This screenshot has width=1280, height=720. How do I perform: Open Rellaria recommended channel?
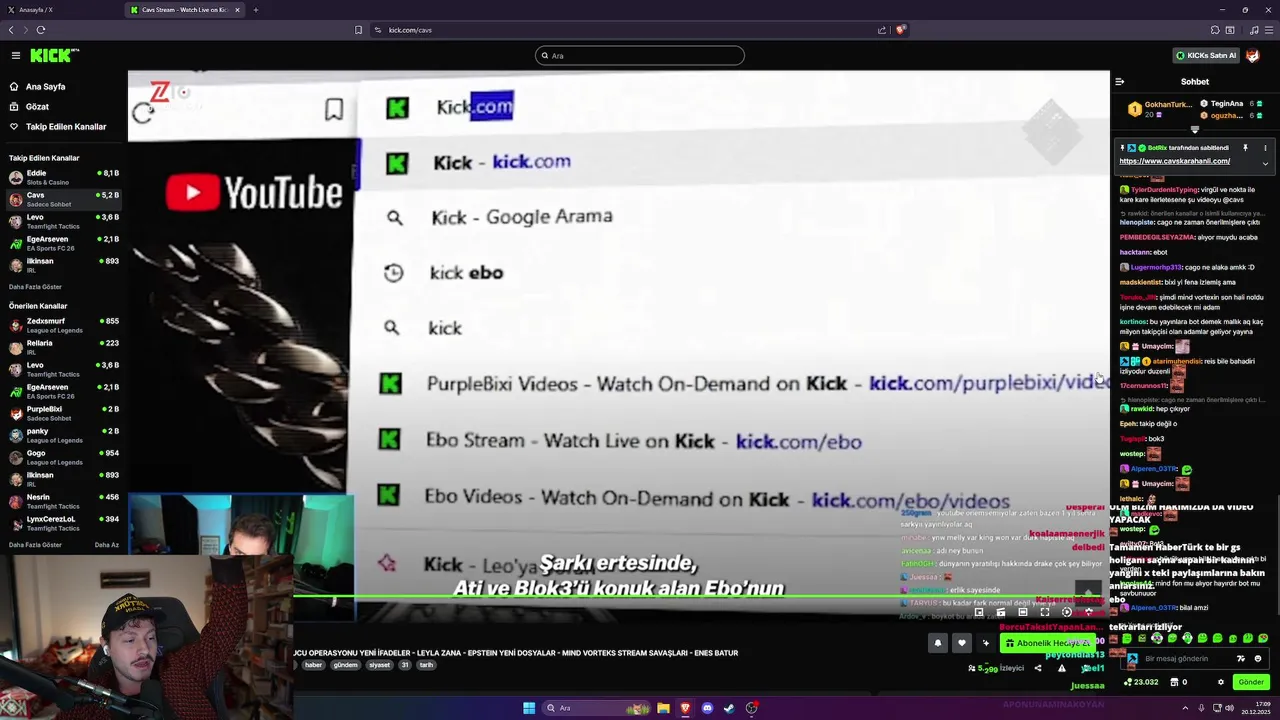pyautogui.click(x=64, y=347)
